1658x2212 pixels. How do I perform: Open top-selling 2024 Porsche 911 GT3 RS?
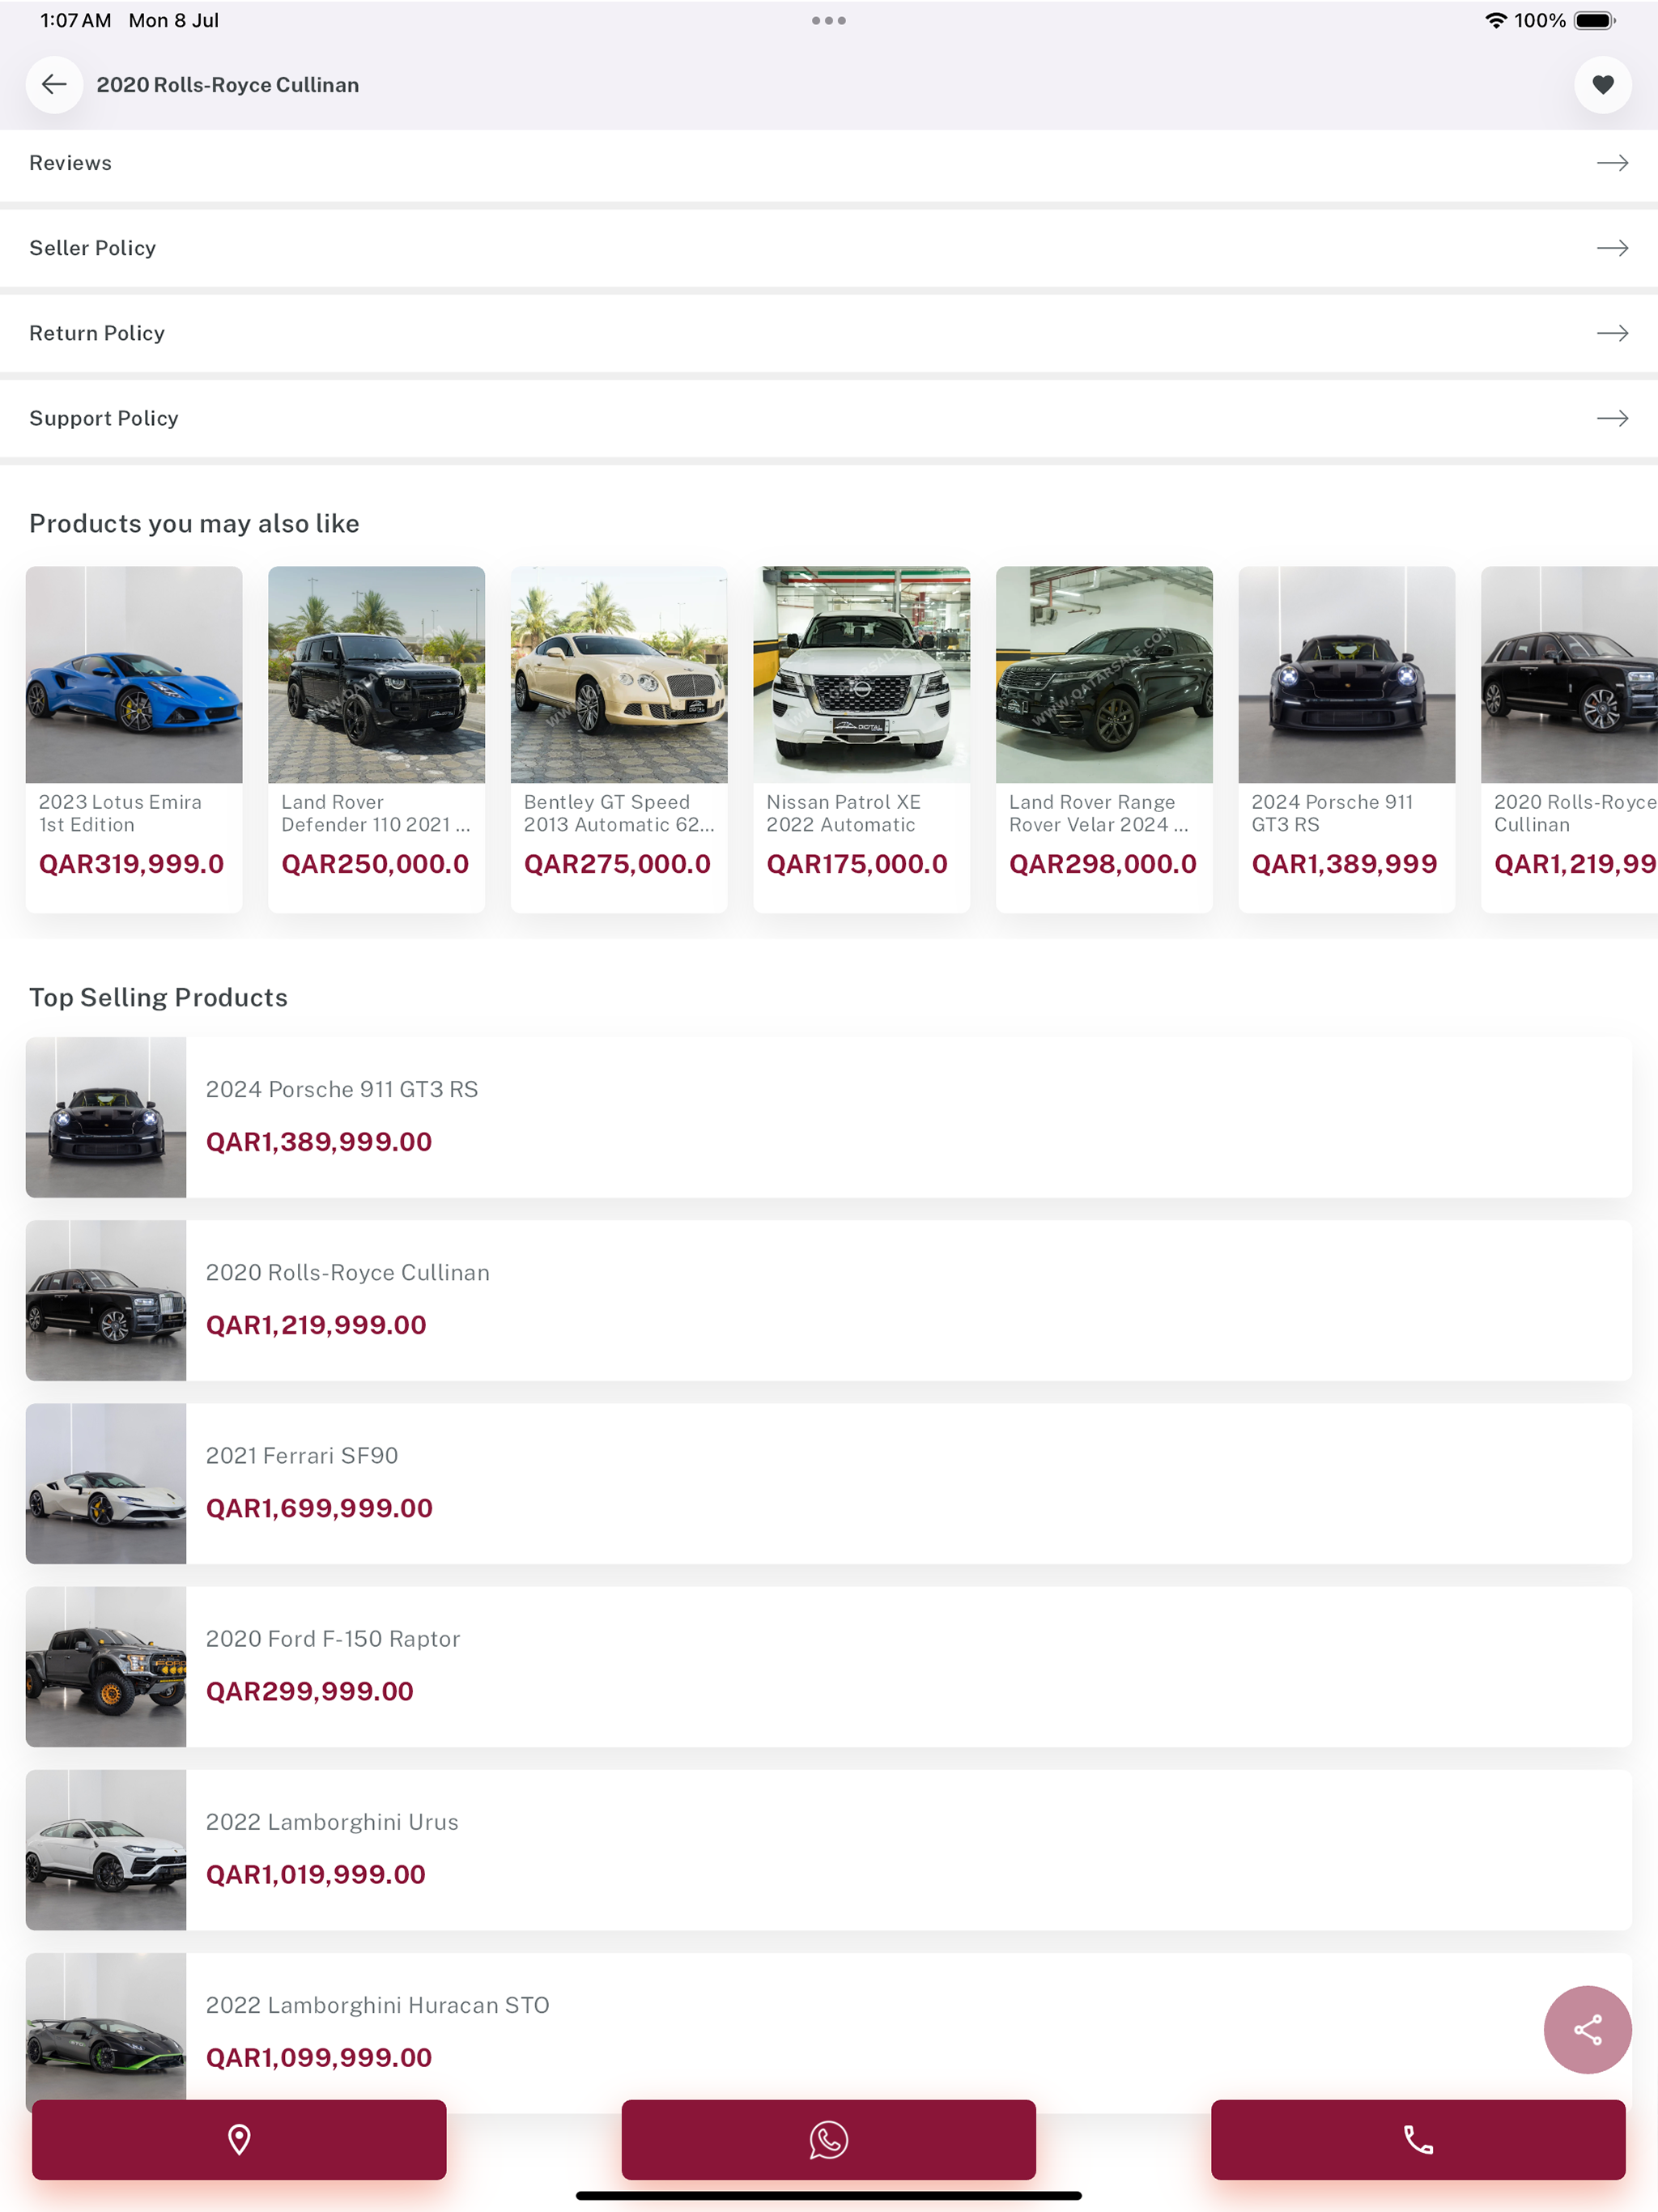click(828, 1117)
